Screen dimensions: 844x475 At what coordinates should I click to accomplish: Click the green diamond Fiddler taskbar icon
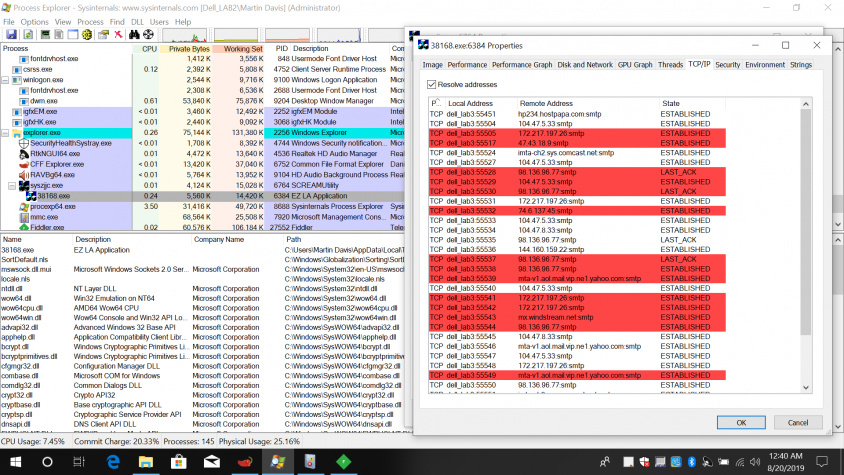(x=343, y=462)
